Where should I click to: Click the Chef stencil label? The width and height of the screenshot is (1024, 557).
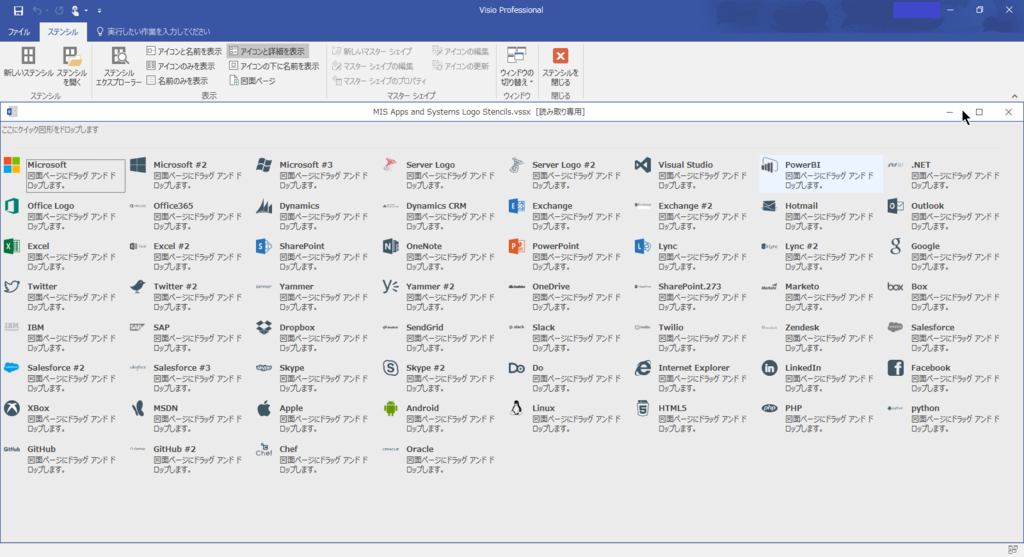point(288,449)
